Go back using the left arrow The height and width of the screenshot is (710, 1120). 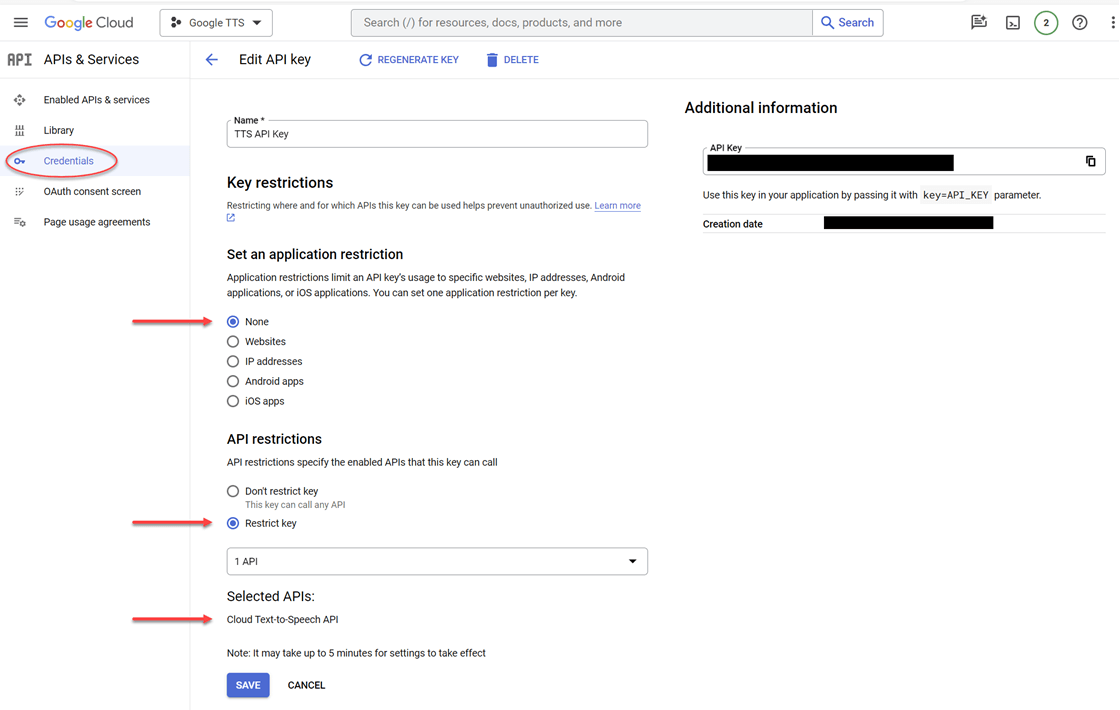point(211,60)
